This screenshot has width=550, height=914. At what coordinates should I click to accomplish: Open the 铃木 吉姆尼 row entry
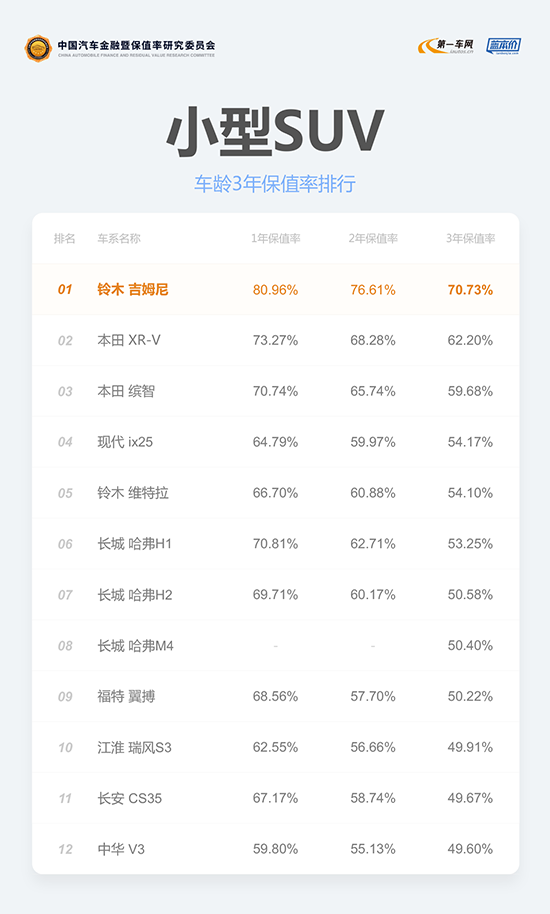276,290
